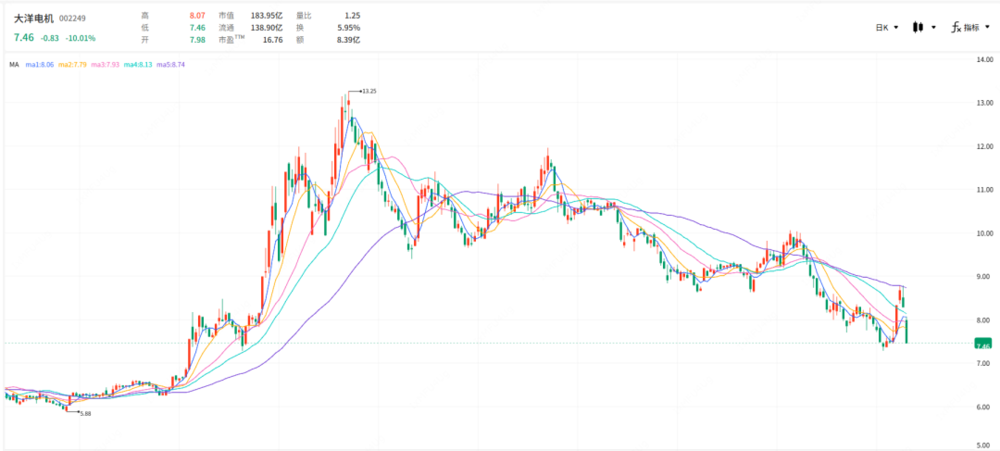Screen dimensions: 1000x451
Task: Select the 指标 indicator menu text
Action: [971, 27]
